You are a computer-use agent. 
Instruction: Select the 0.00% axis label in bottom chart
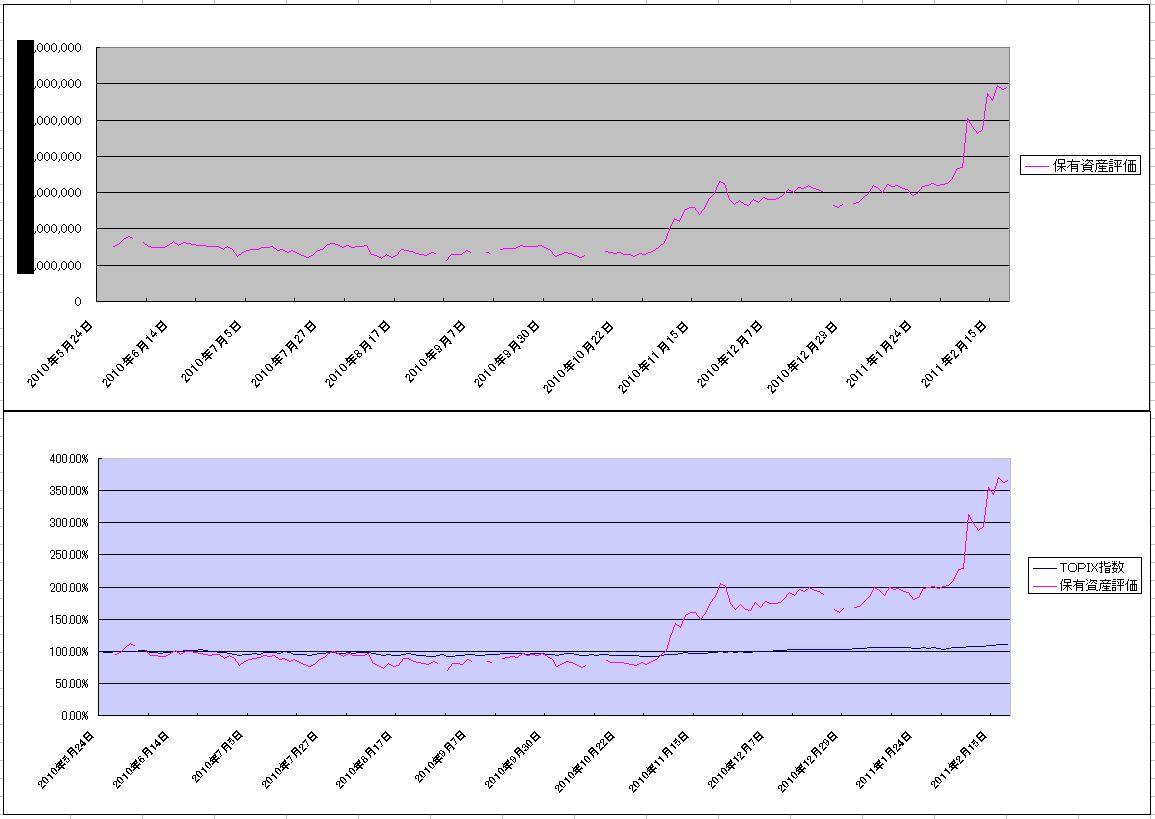click(72, 716)
